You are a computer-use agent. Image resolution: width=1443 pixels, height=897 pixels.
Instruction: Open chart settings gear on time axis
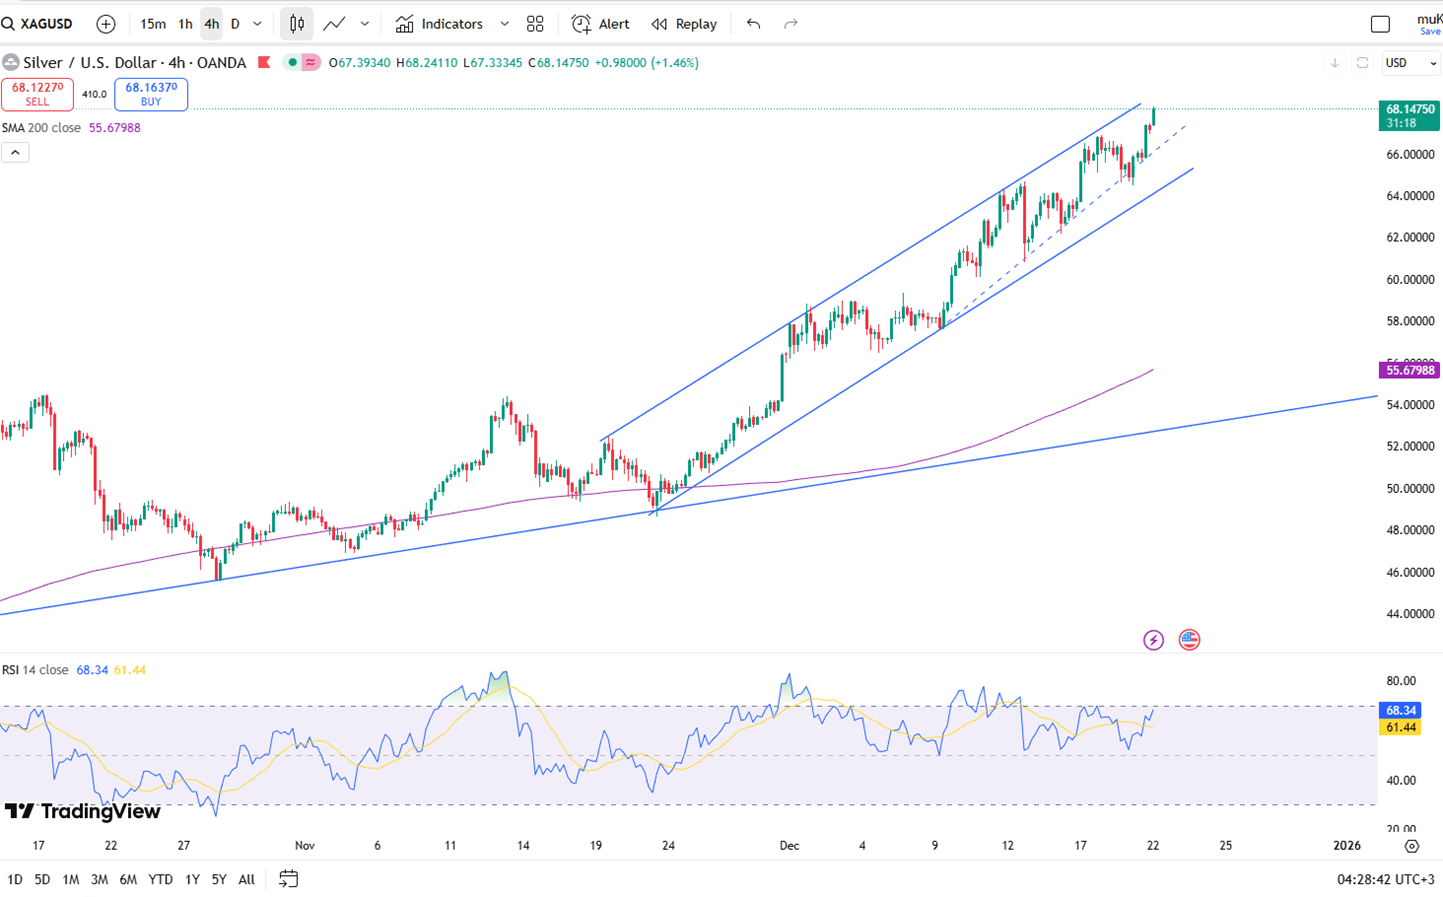[x=1411, y=846]
